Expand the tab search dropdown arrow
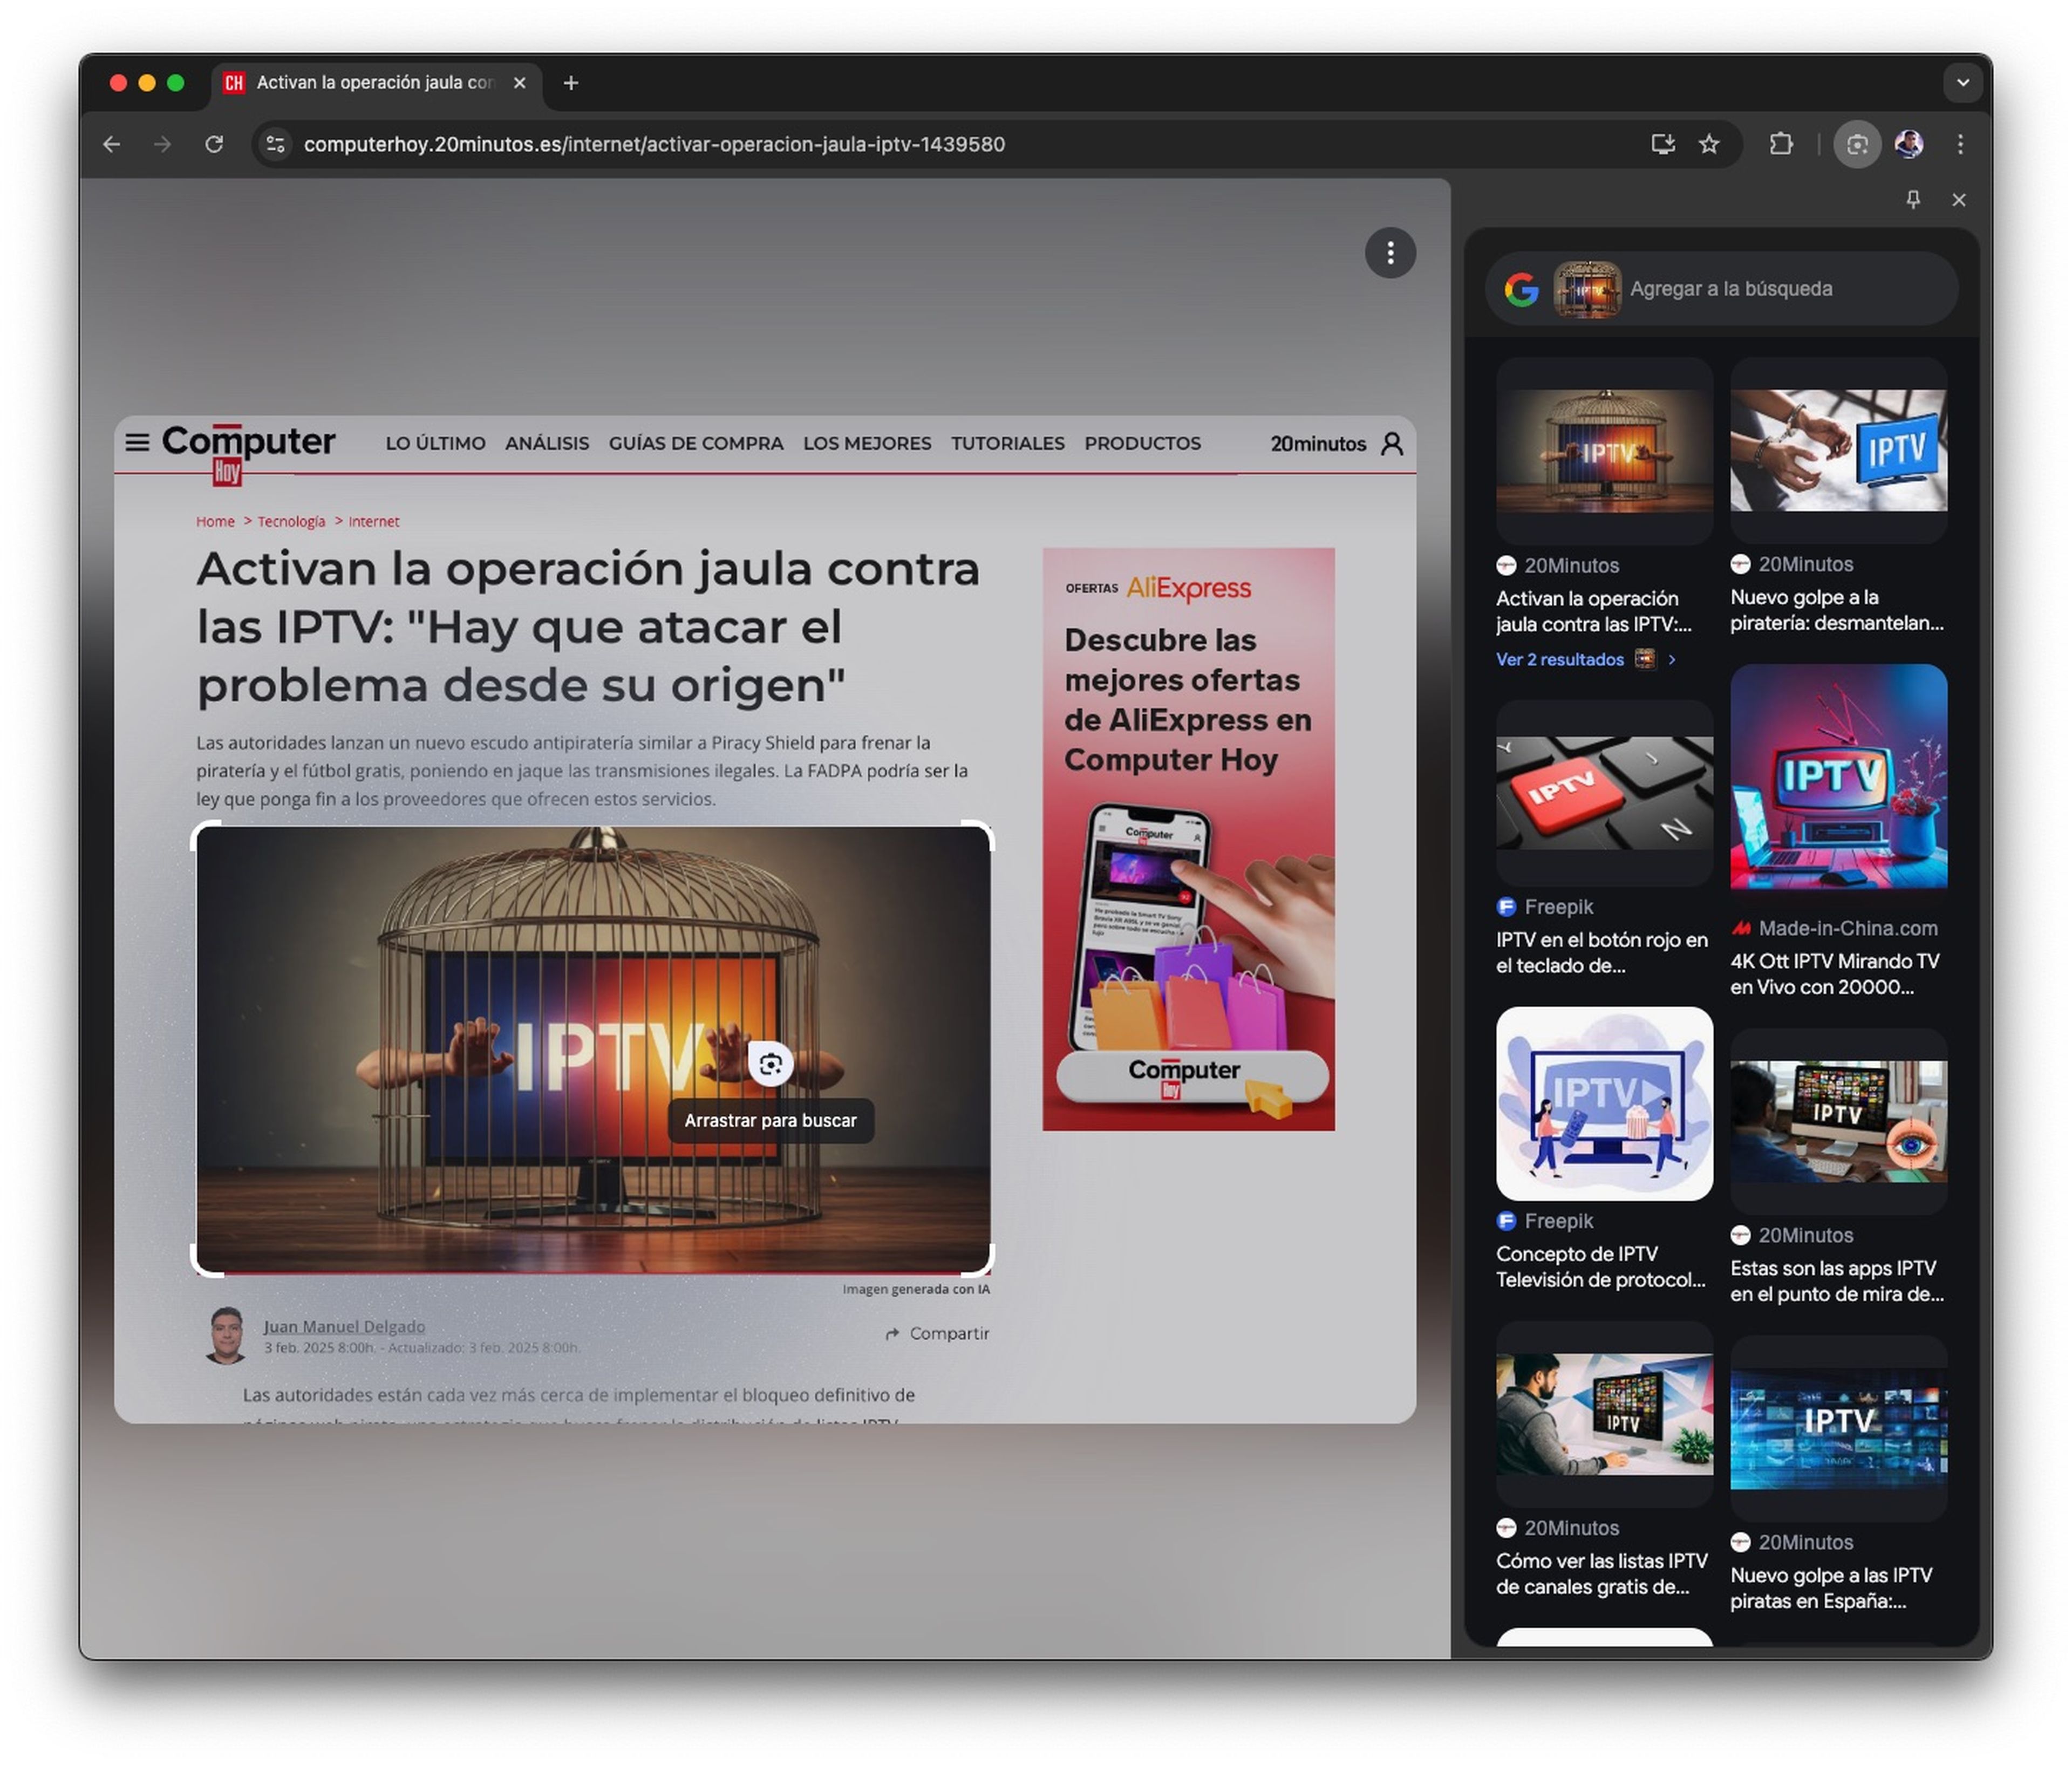 [x=1962, y=83]
